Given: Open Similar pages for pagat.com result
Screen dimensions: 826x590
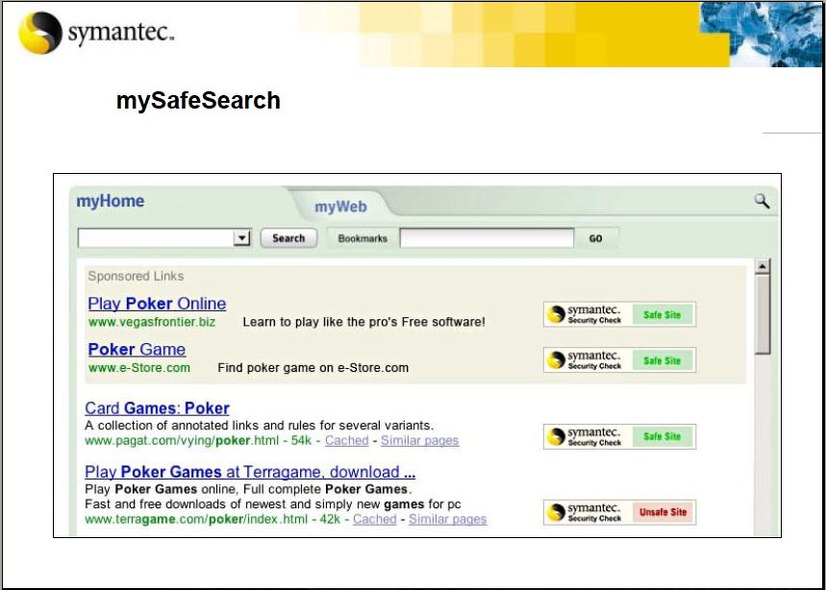Looking at the screenshot, I should (420, 440).
